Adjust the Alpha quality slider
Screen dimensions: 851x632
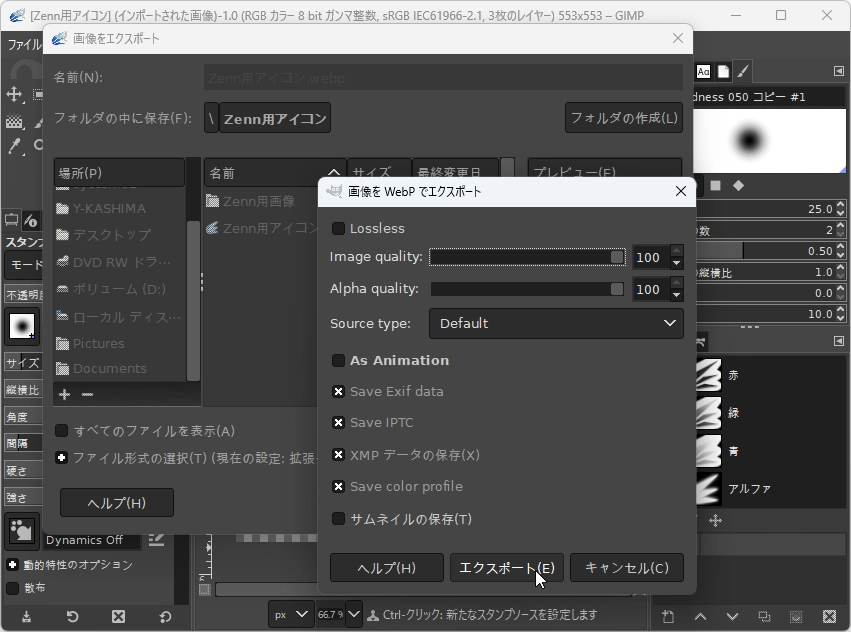pyautogui.click(x=527, y=289)
